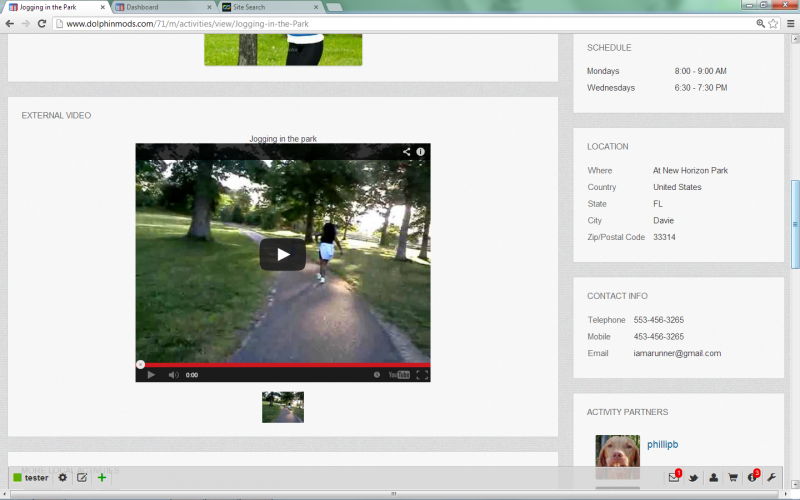Click the watch later clock icon in player
The width and height of the screenshot is (800, 500).
(x=377, y=375)
